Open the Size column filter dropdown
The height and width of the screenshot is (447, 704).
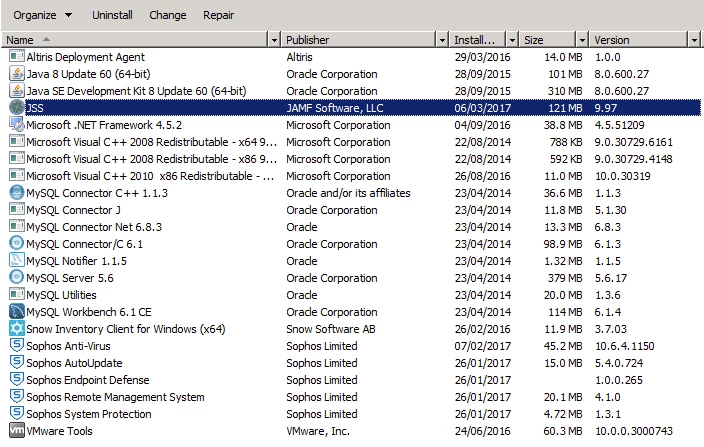(x=582, y=40)
